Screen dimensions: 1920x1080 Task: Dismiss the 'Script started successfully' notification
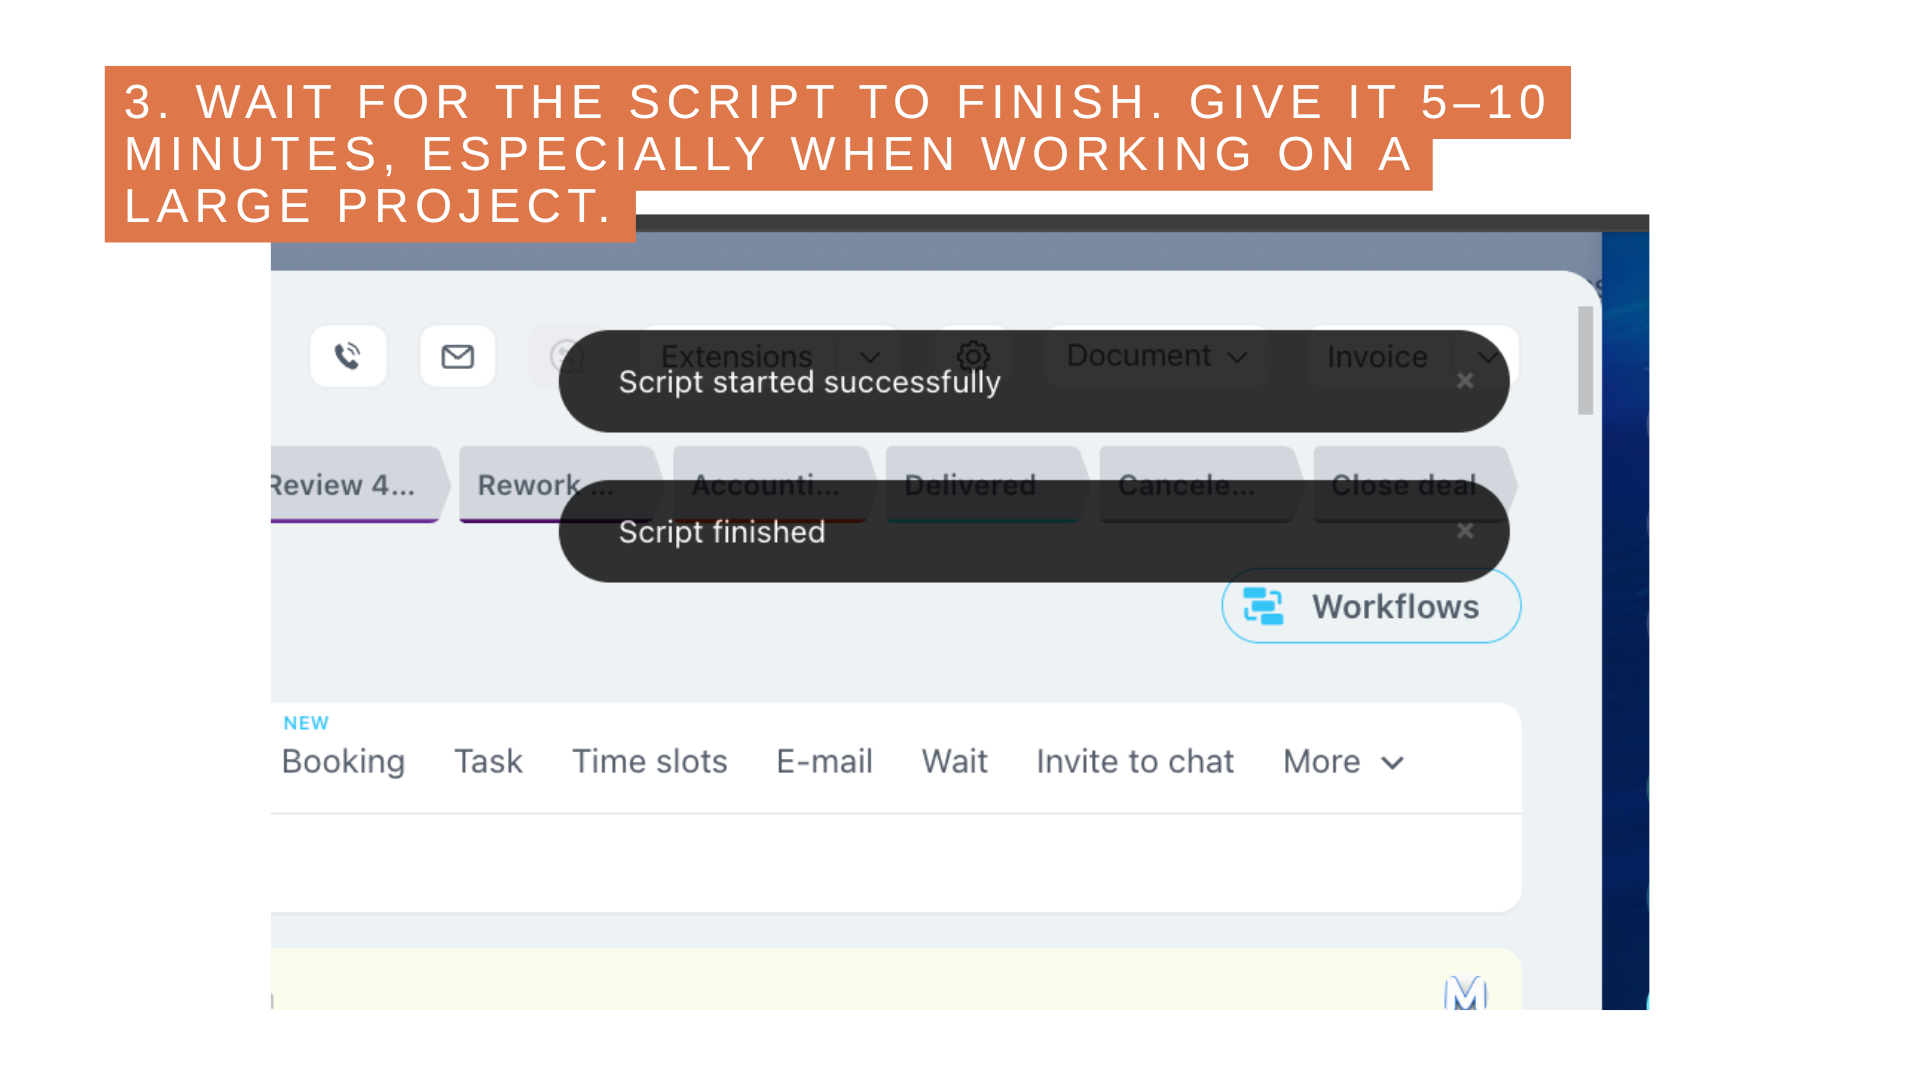point(1465,381)
